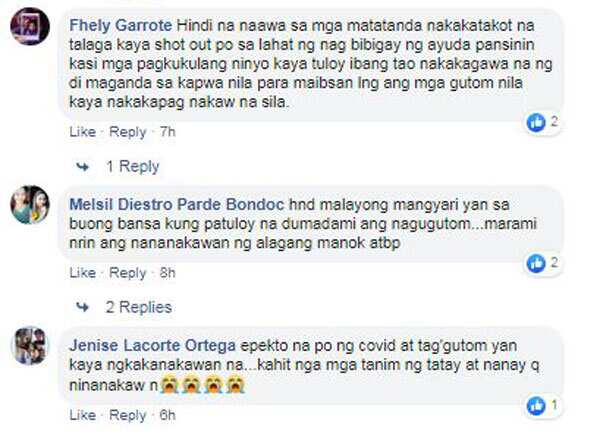
Task: Click reply arrow icon beside "2 Replies"
Action: 82,307
